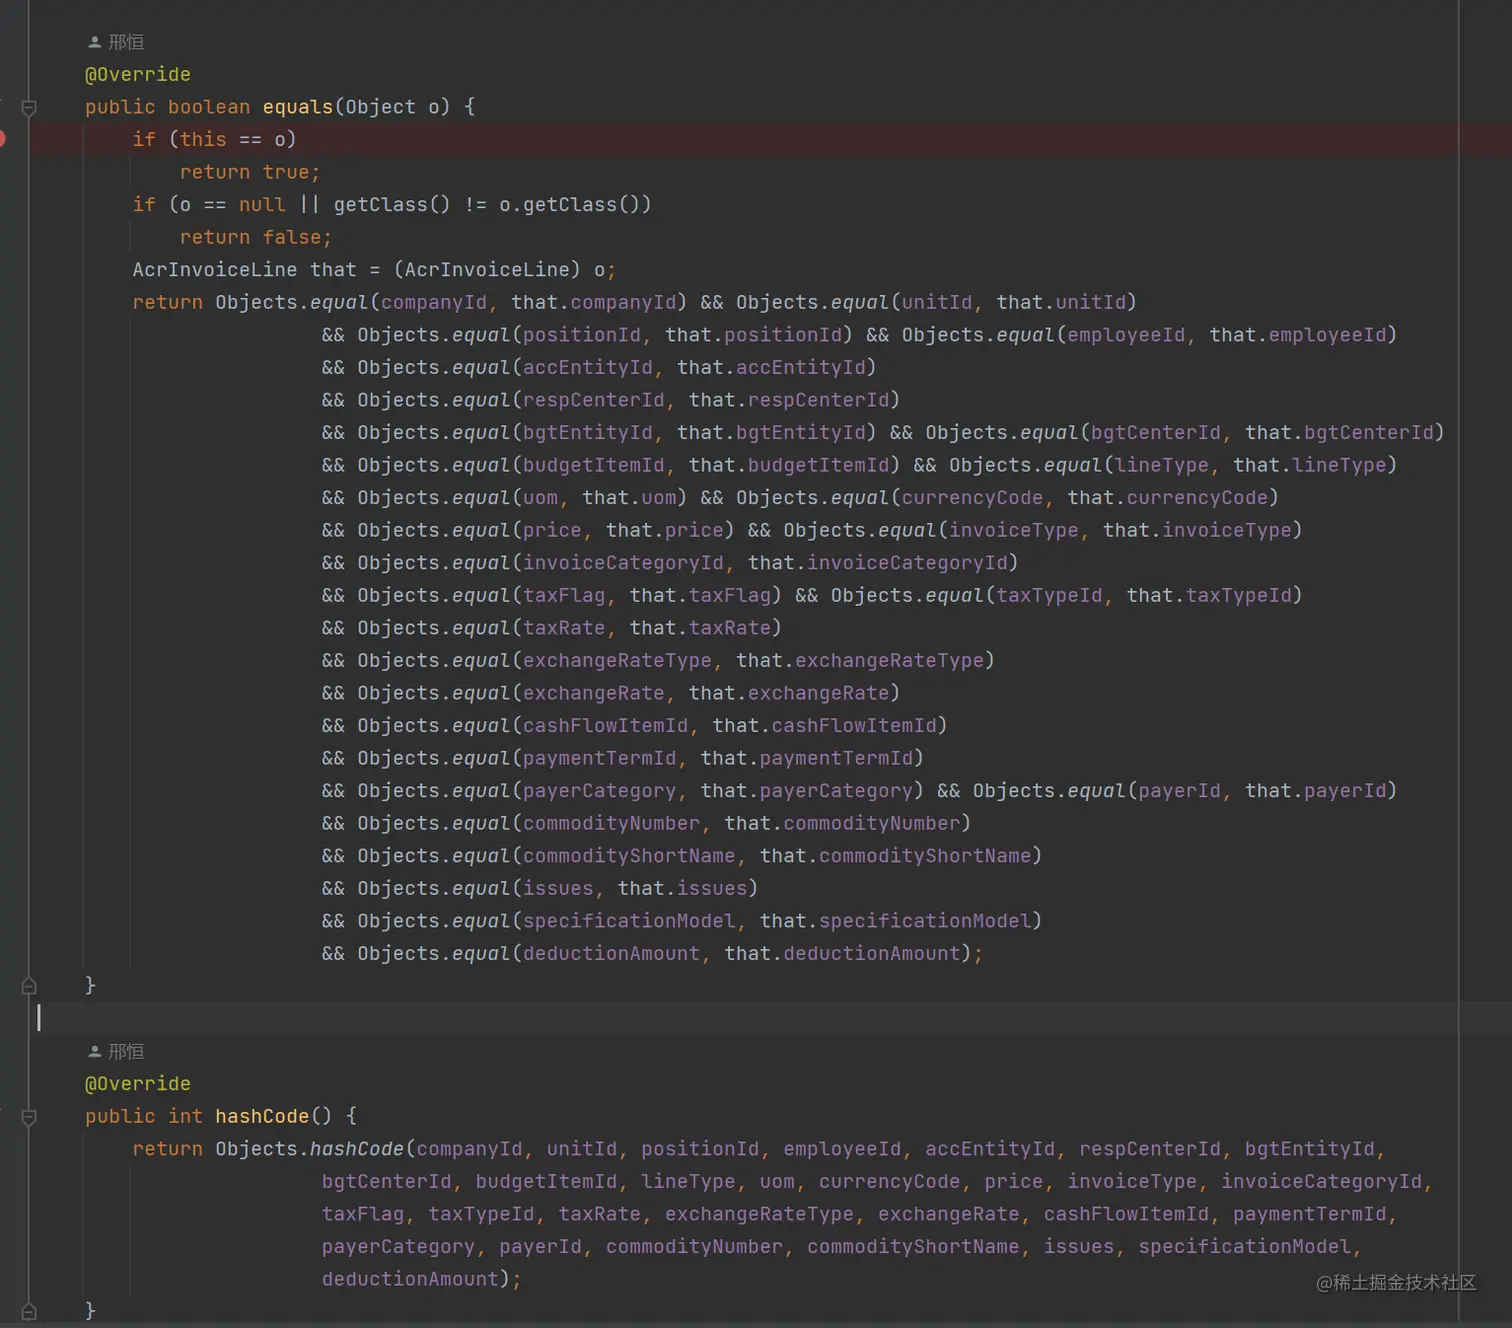Click 'that.accEntityId' in the equals comparison
The width and height of the screenshot is (1512, 1328).
(x=771, y=367)
